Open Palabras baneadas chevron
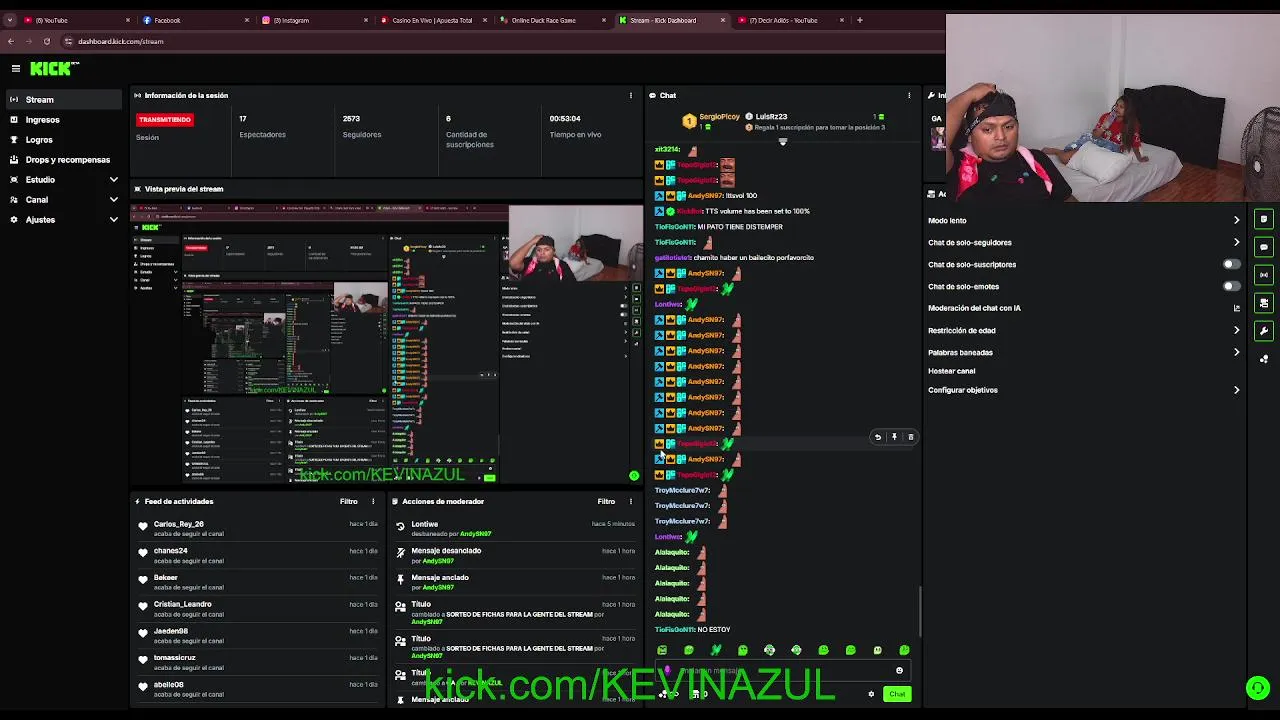The height and width of the screenshot is (720, 1280). click(1236, 352)
